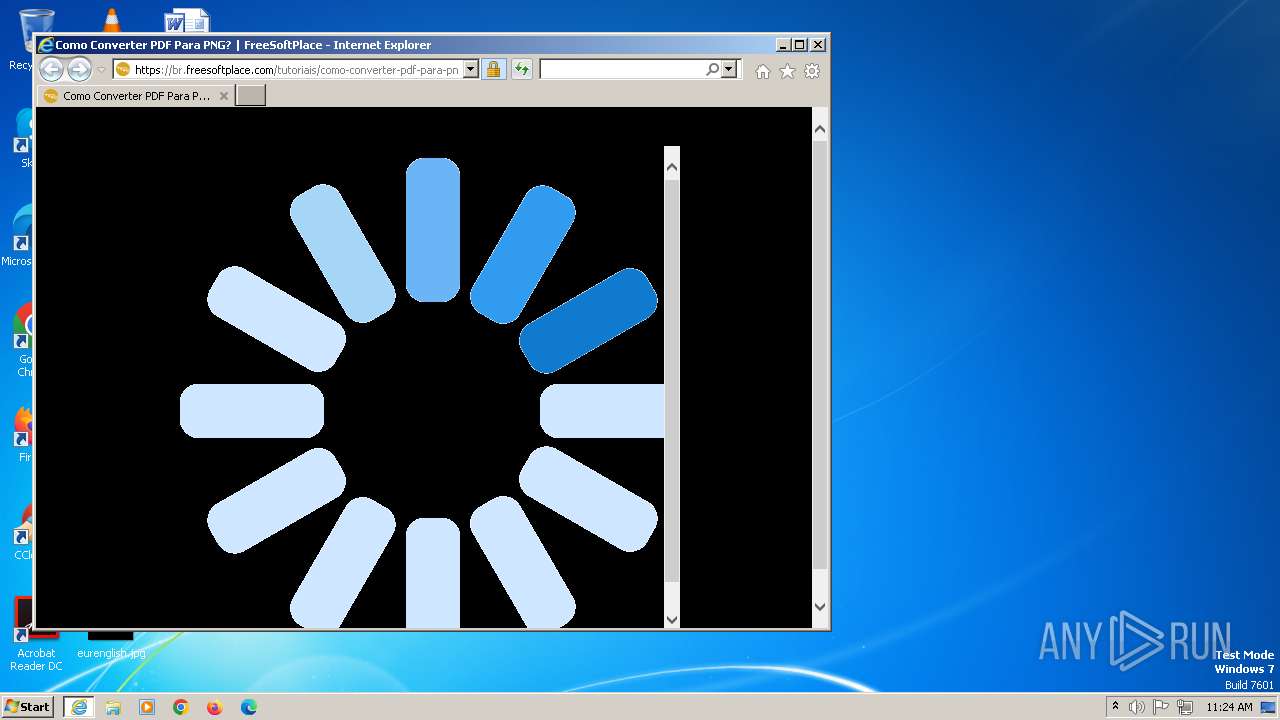Screen dimensions: 1280x720
Task: Select the Microsoft Edge desktop shortcut
Action: (x=19, y=235)
